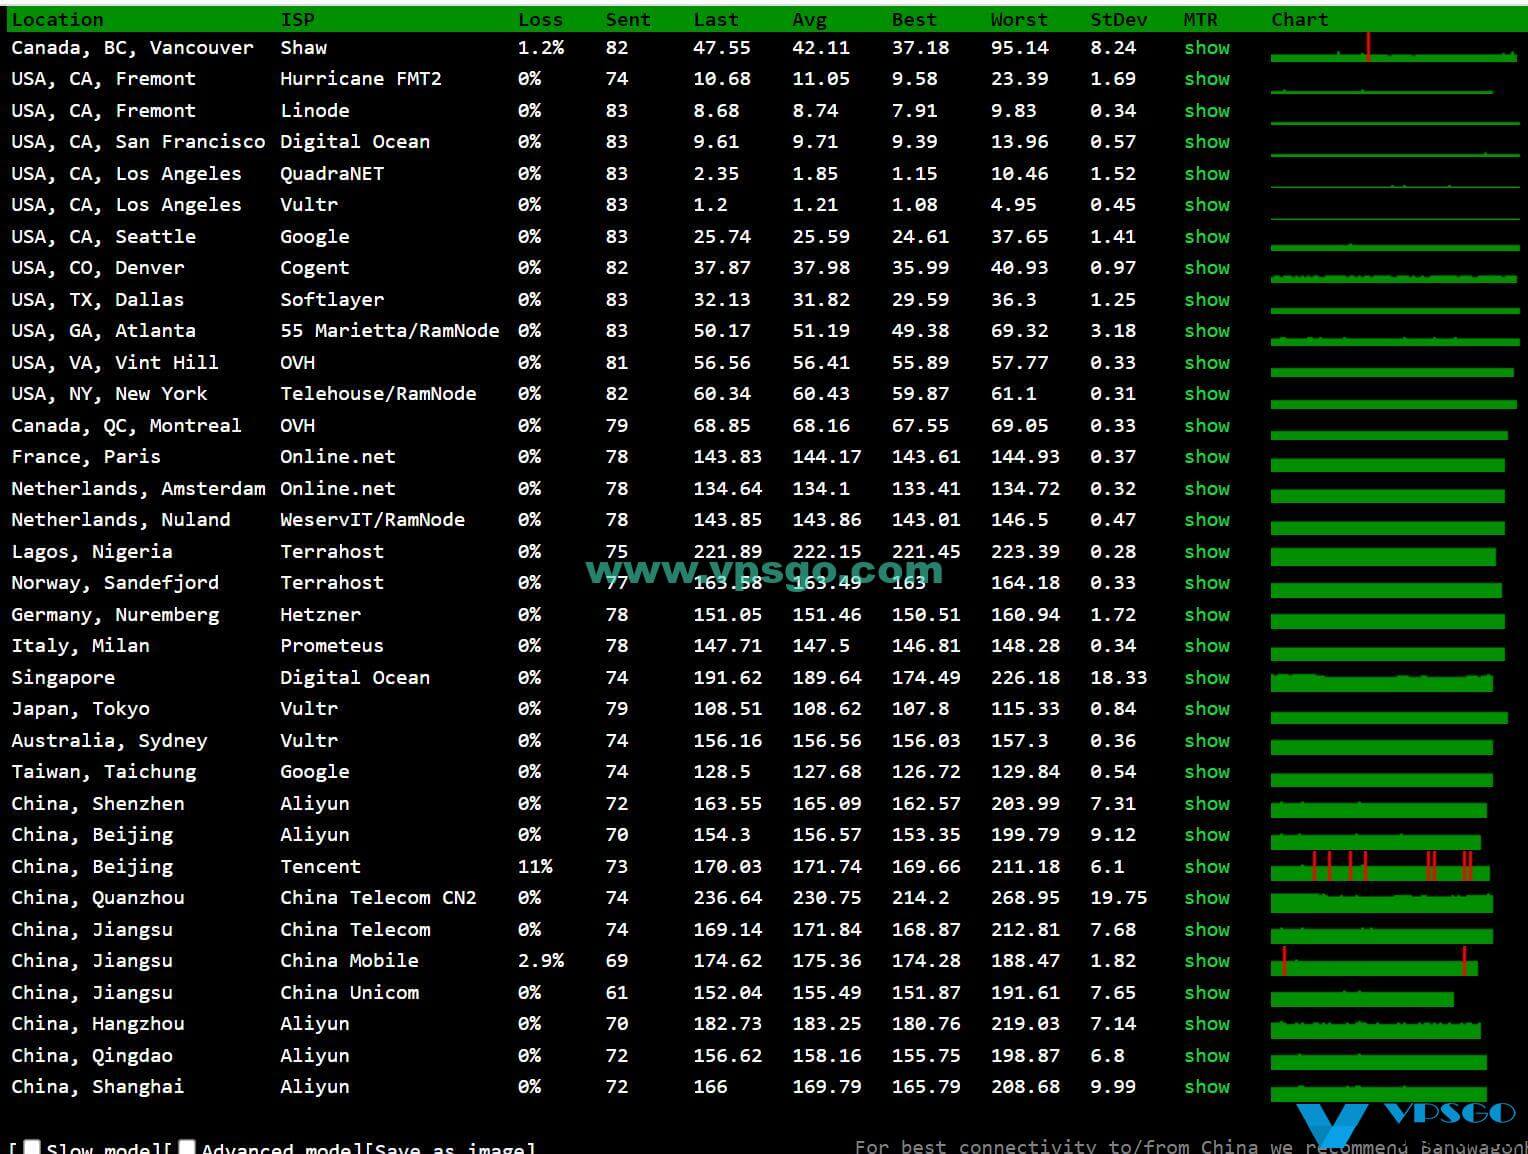Show MTR for Taiwan, Taichung Google
The width and height of the screenshot is (1528, 1154).
[x=1207, y=772]
